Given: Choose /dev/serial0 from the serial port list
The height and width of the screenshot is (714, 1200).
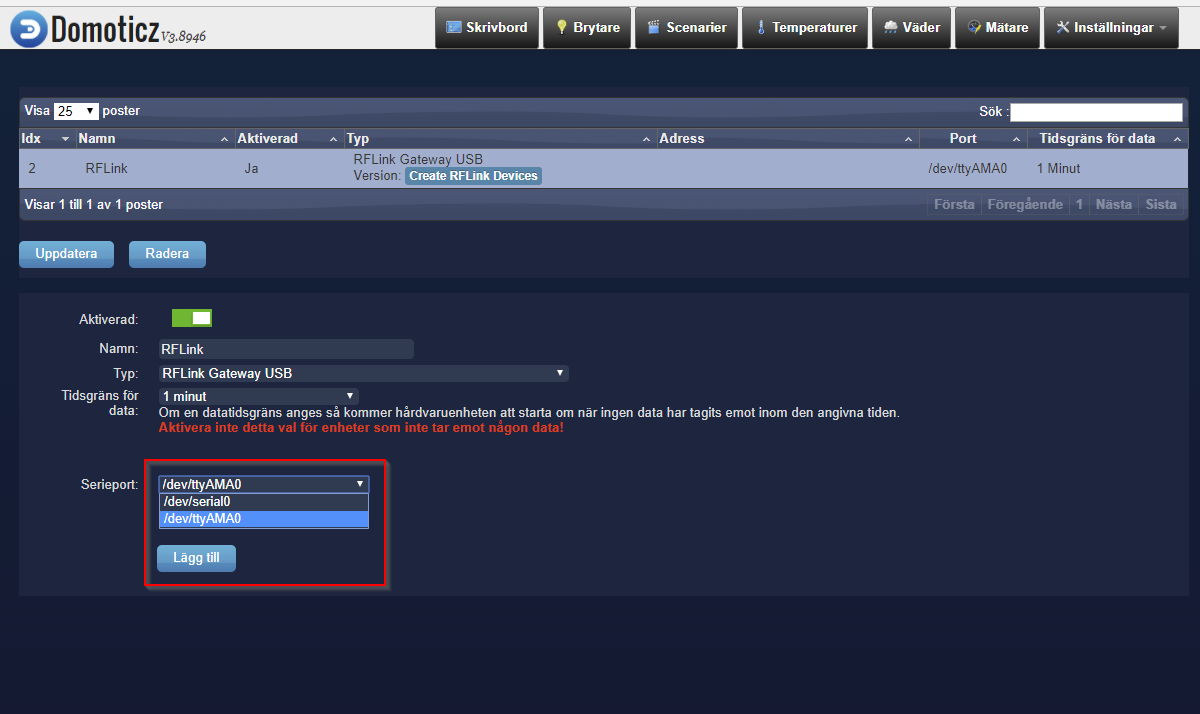Looking at the screenshot, I should pyautogui.click(x=264, y=502).
